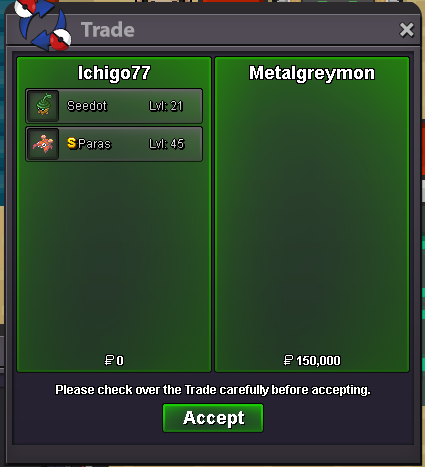Click the Metalgreymon player name header
425x467 pixels.
pyautogui.click(x=312, y=73)
